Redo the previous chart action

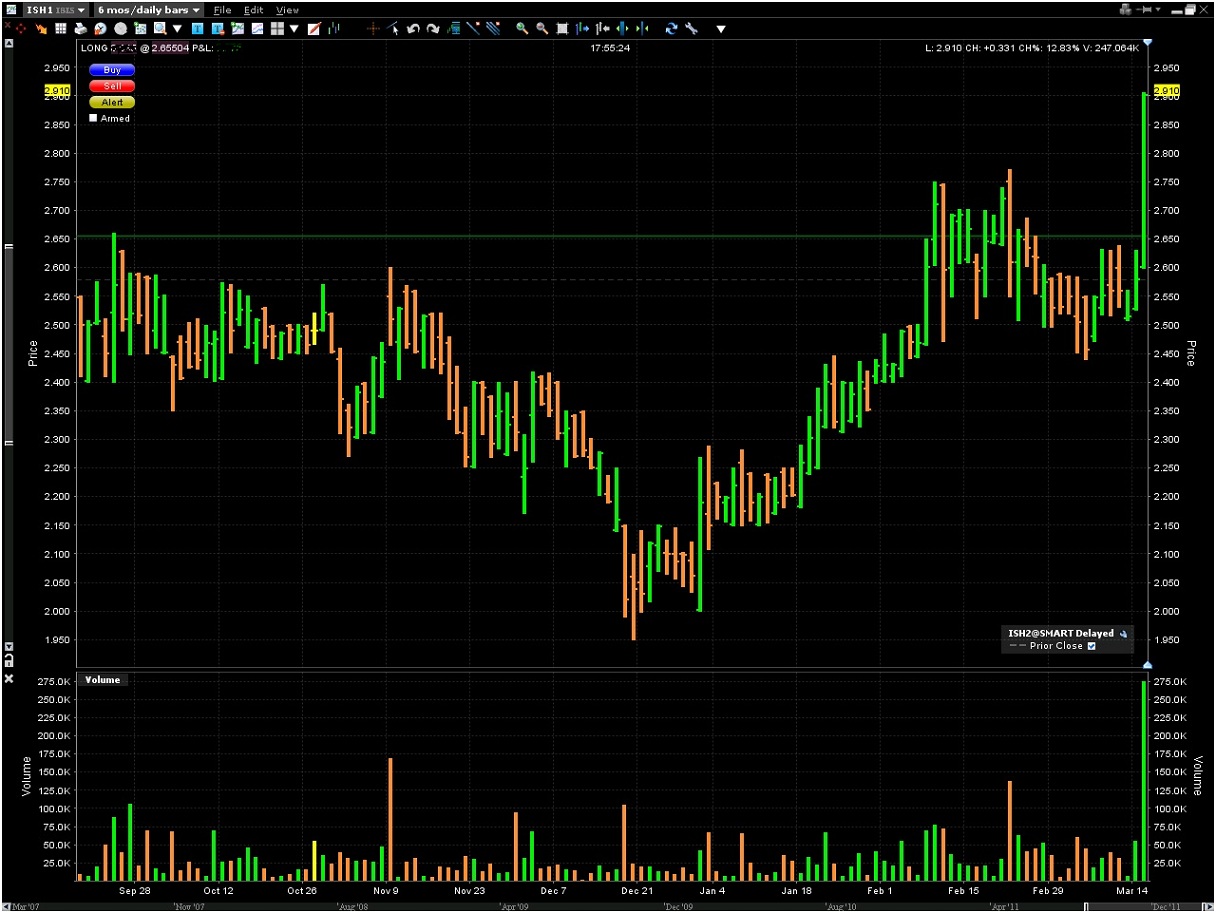[x=433, y=28]
